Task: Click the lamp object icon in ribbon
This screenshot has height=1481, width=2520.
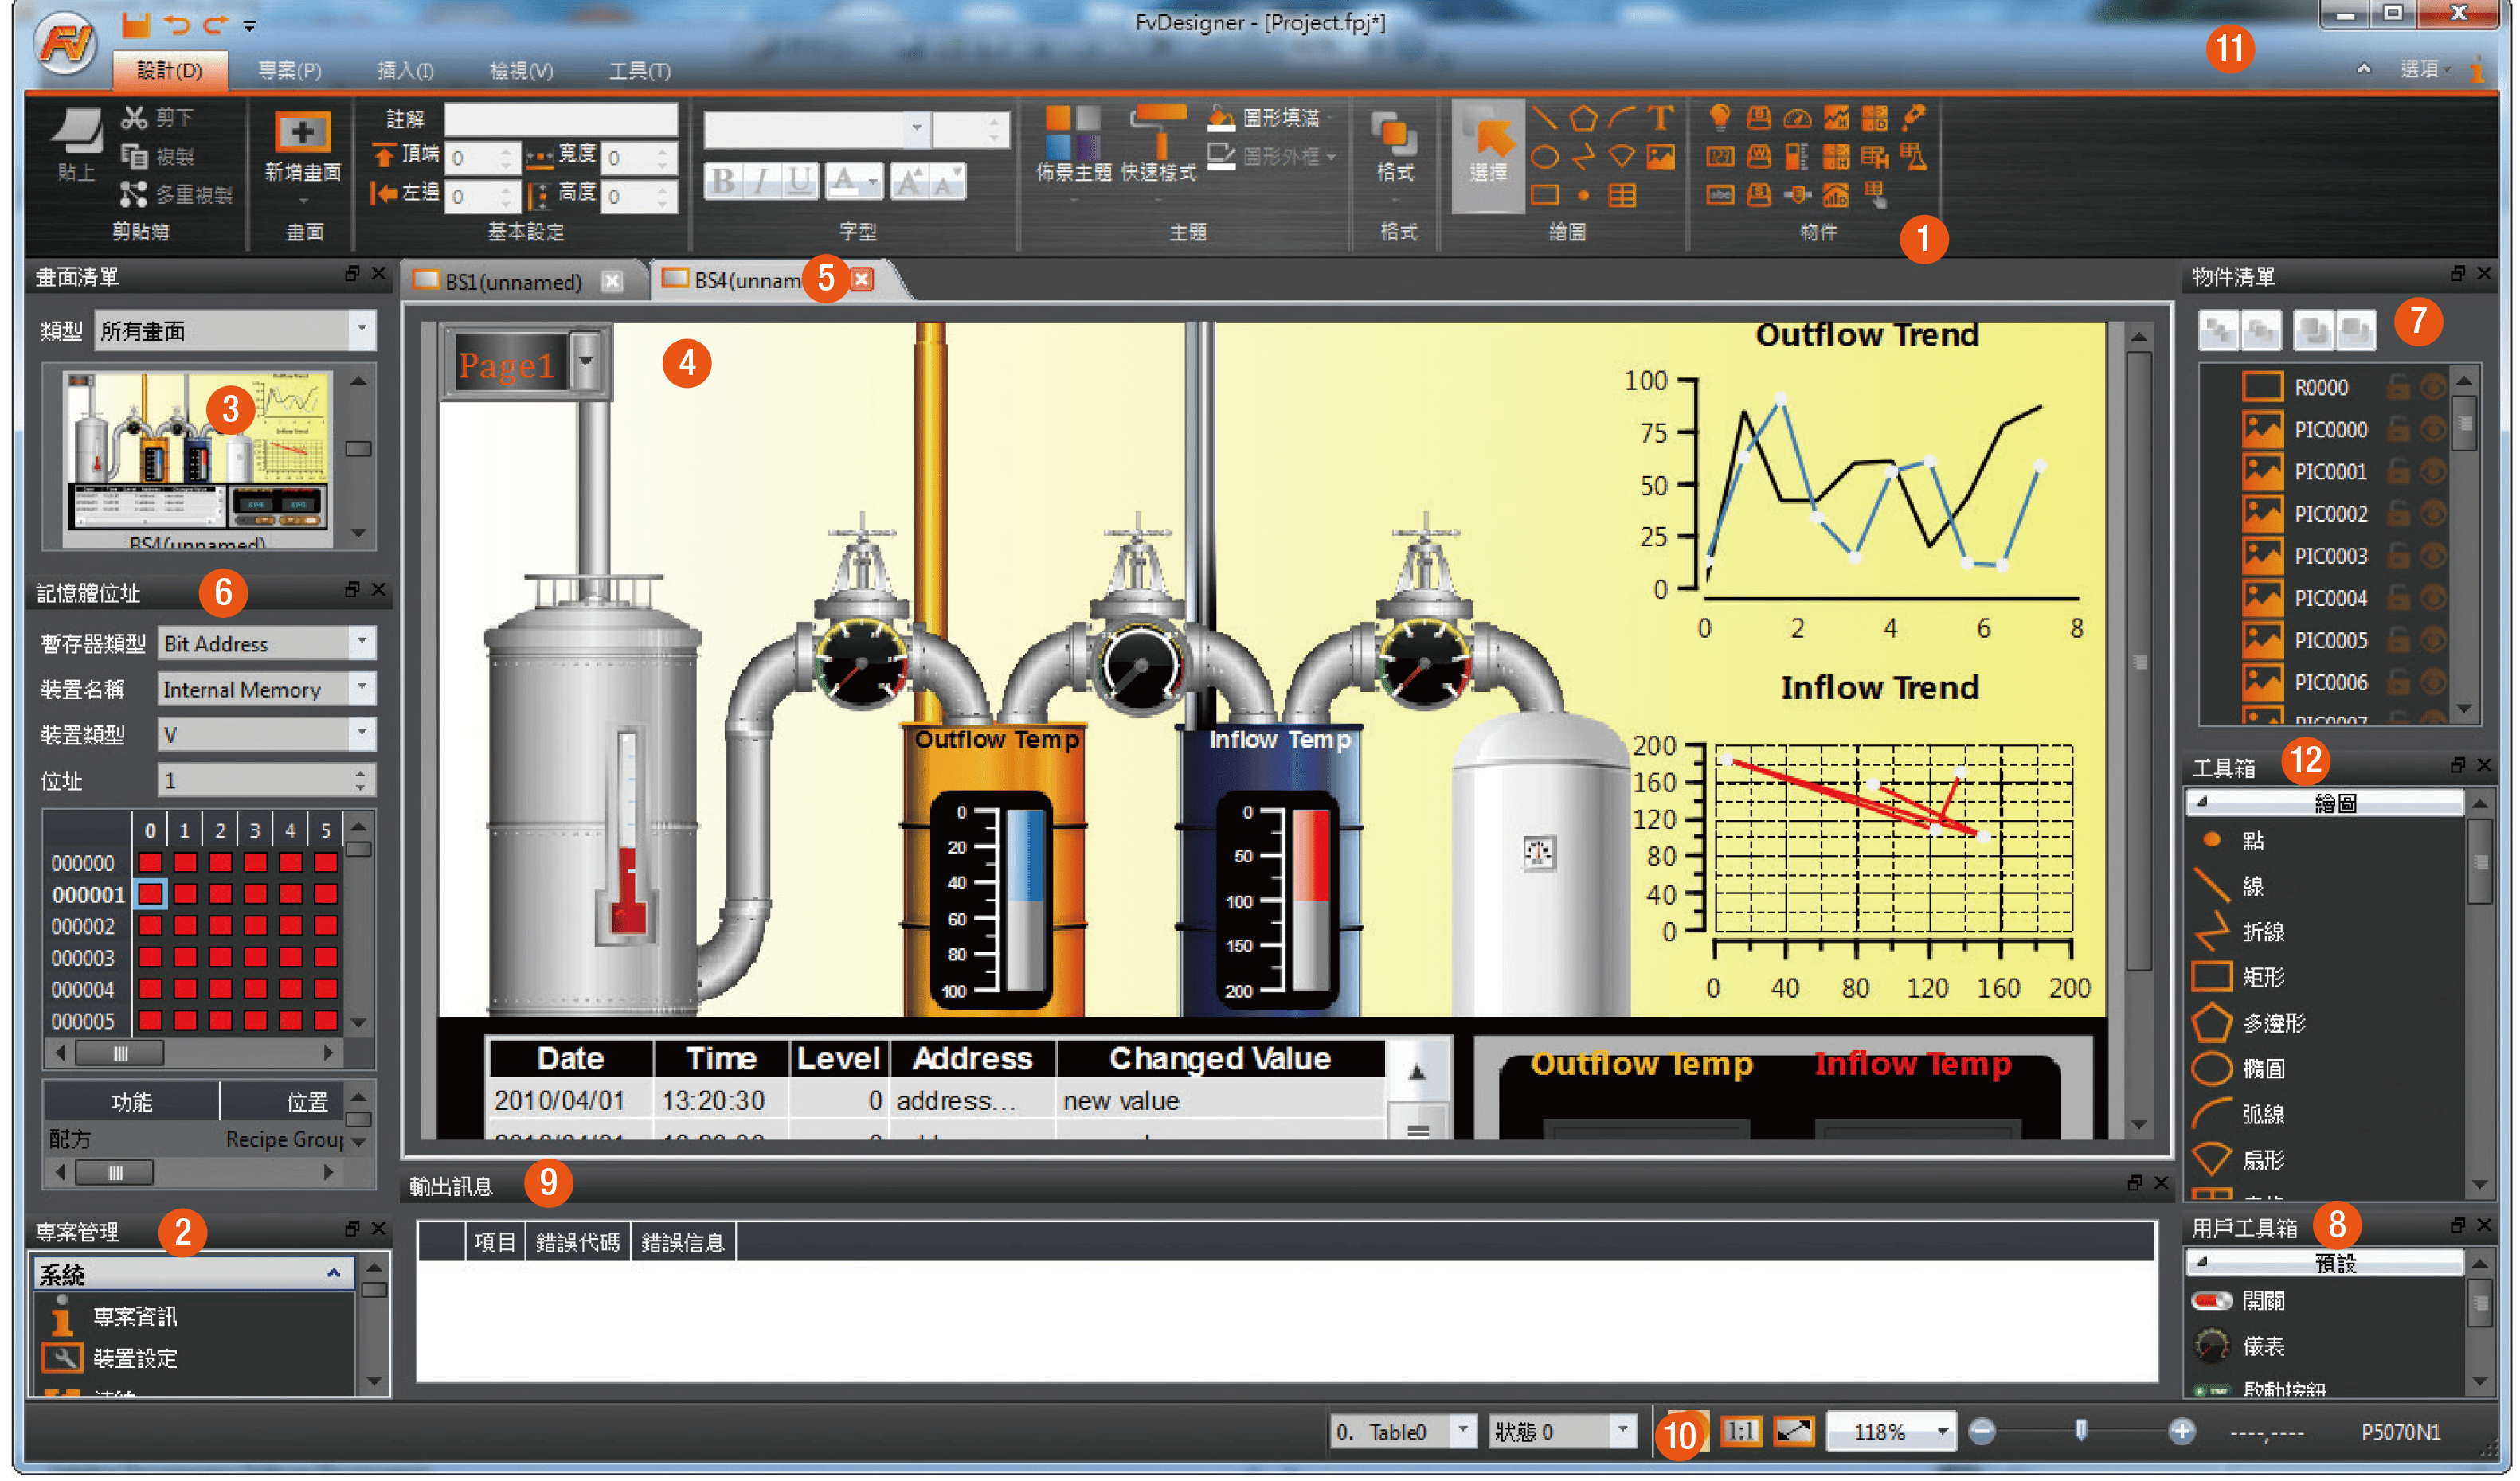Action: click(x=1719, y=118)
